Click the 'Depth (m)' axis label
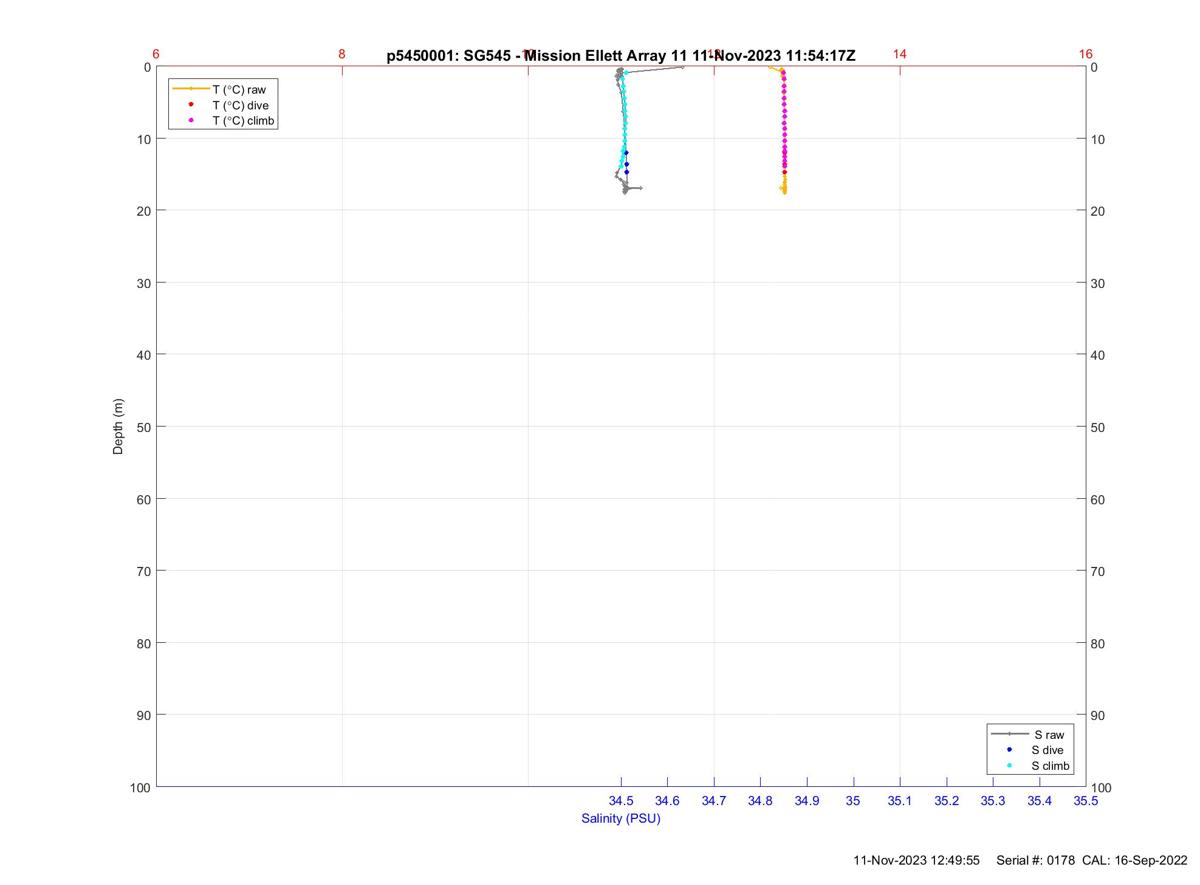The height and width of the screenshot is (885, 1200). tap(118, 427)
